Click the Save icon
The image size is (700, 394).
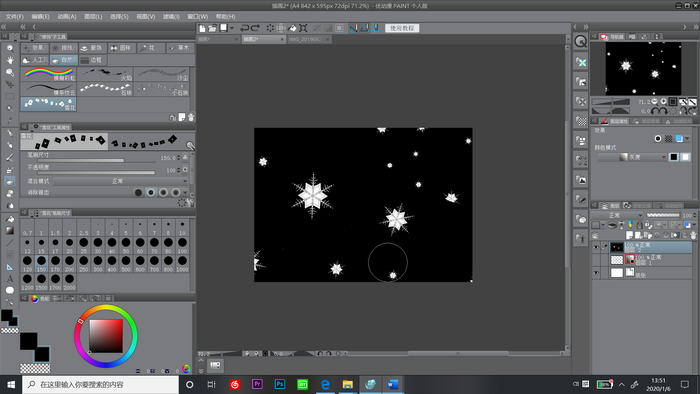pos(224,28)
